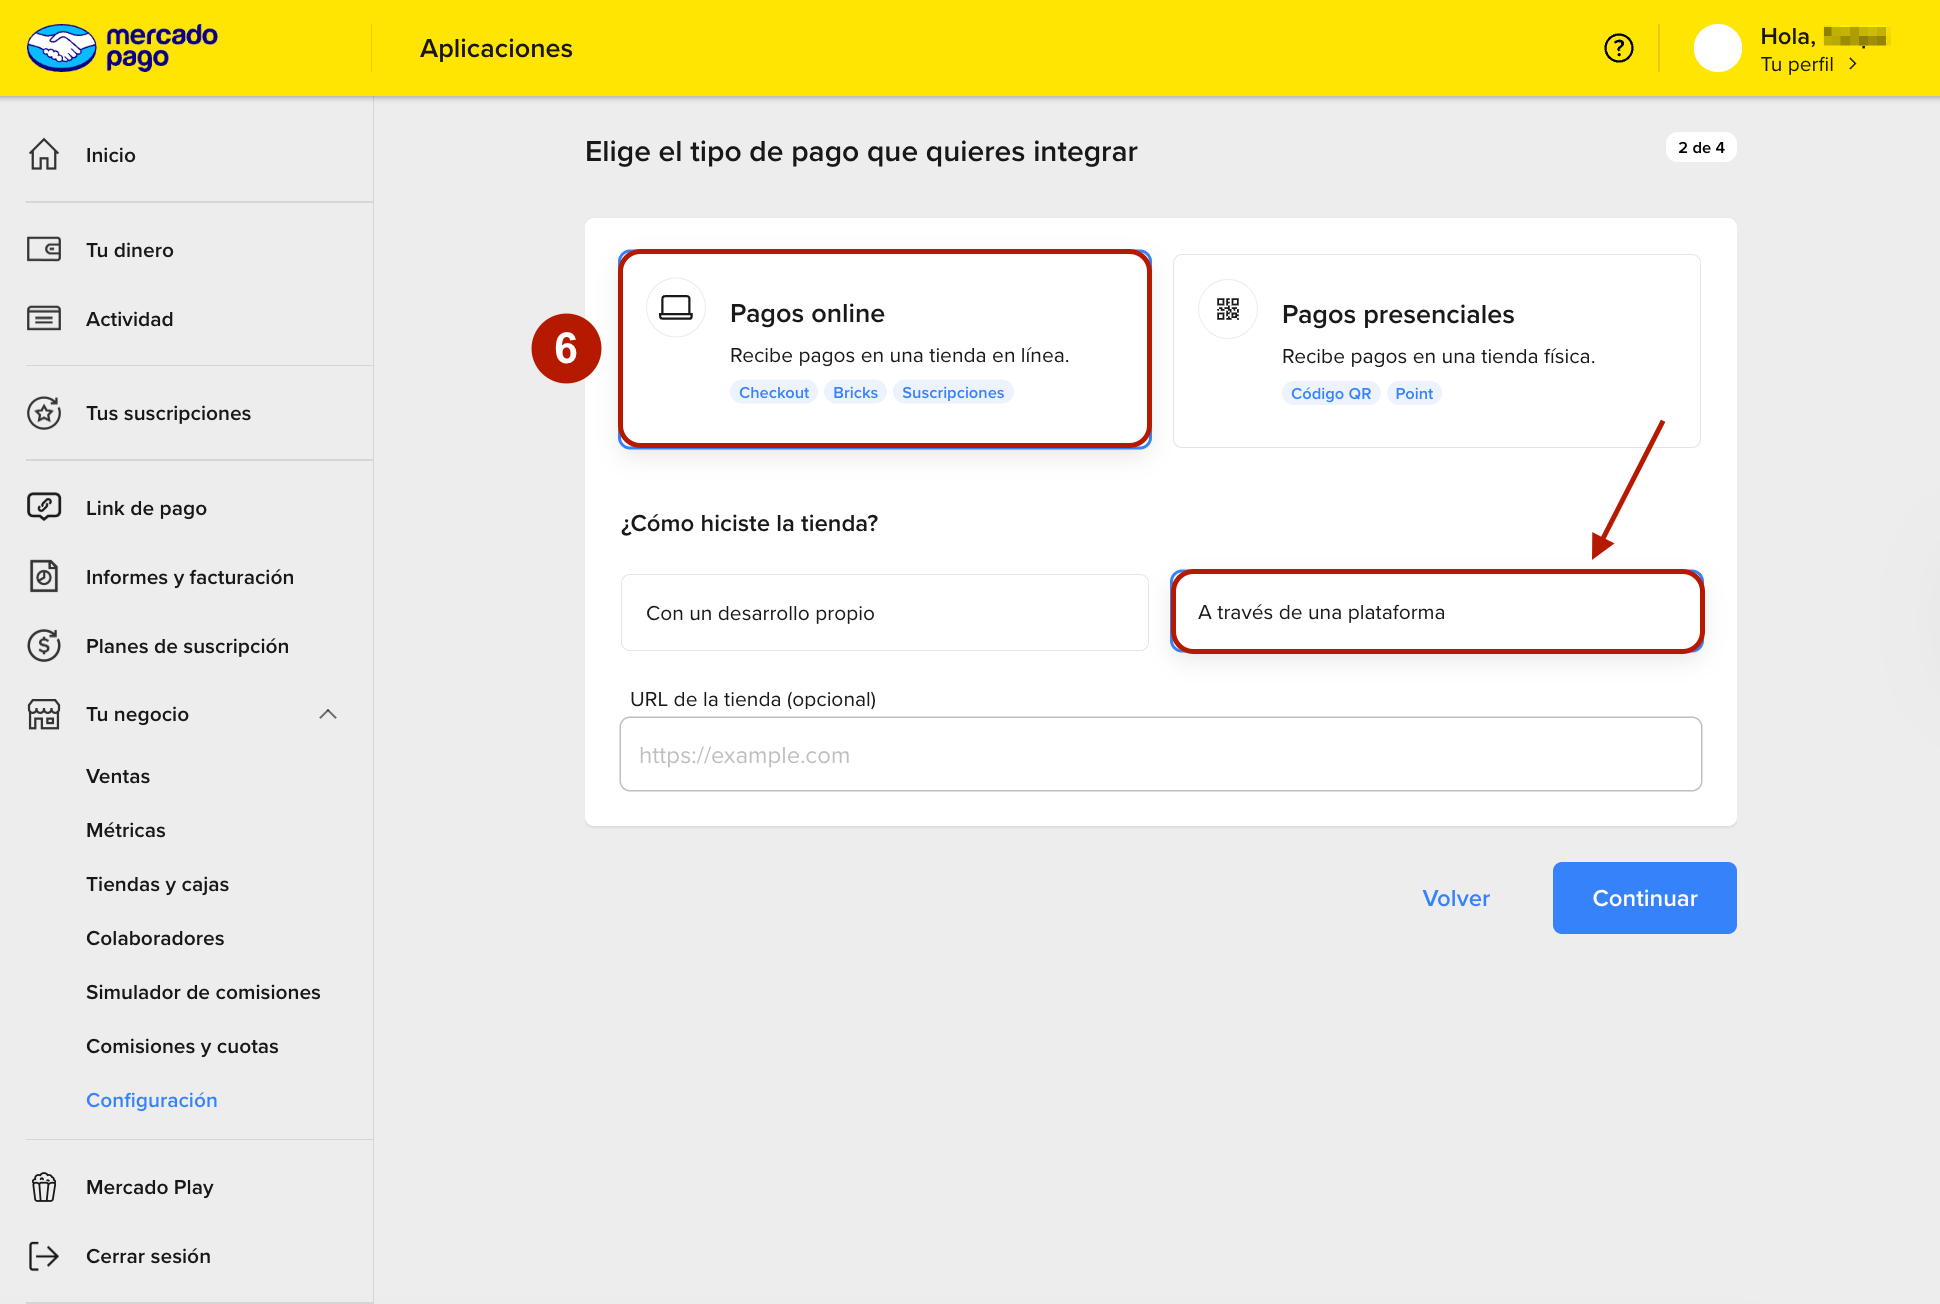Choose Con un desarrollo propio option

884,613
